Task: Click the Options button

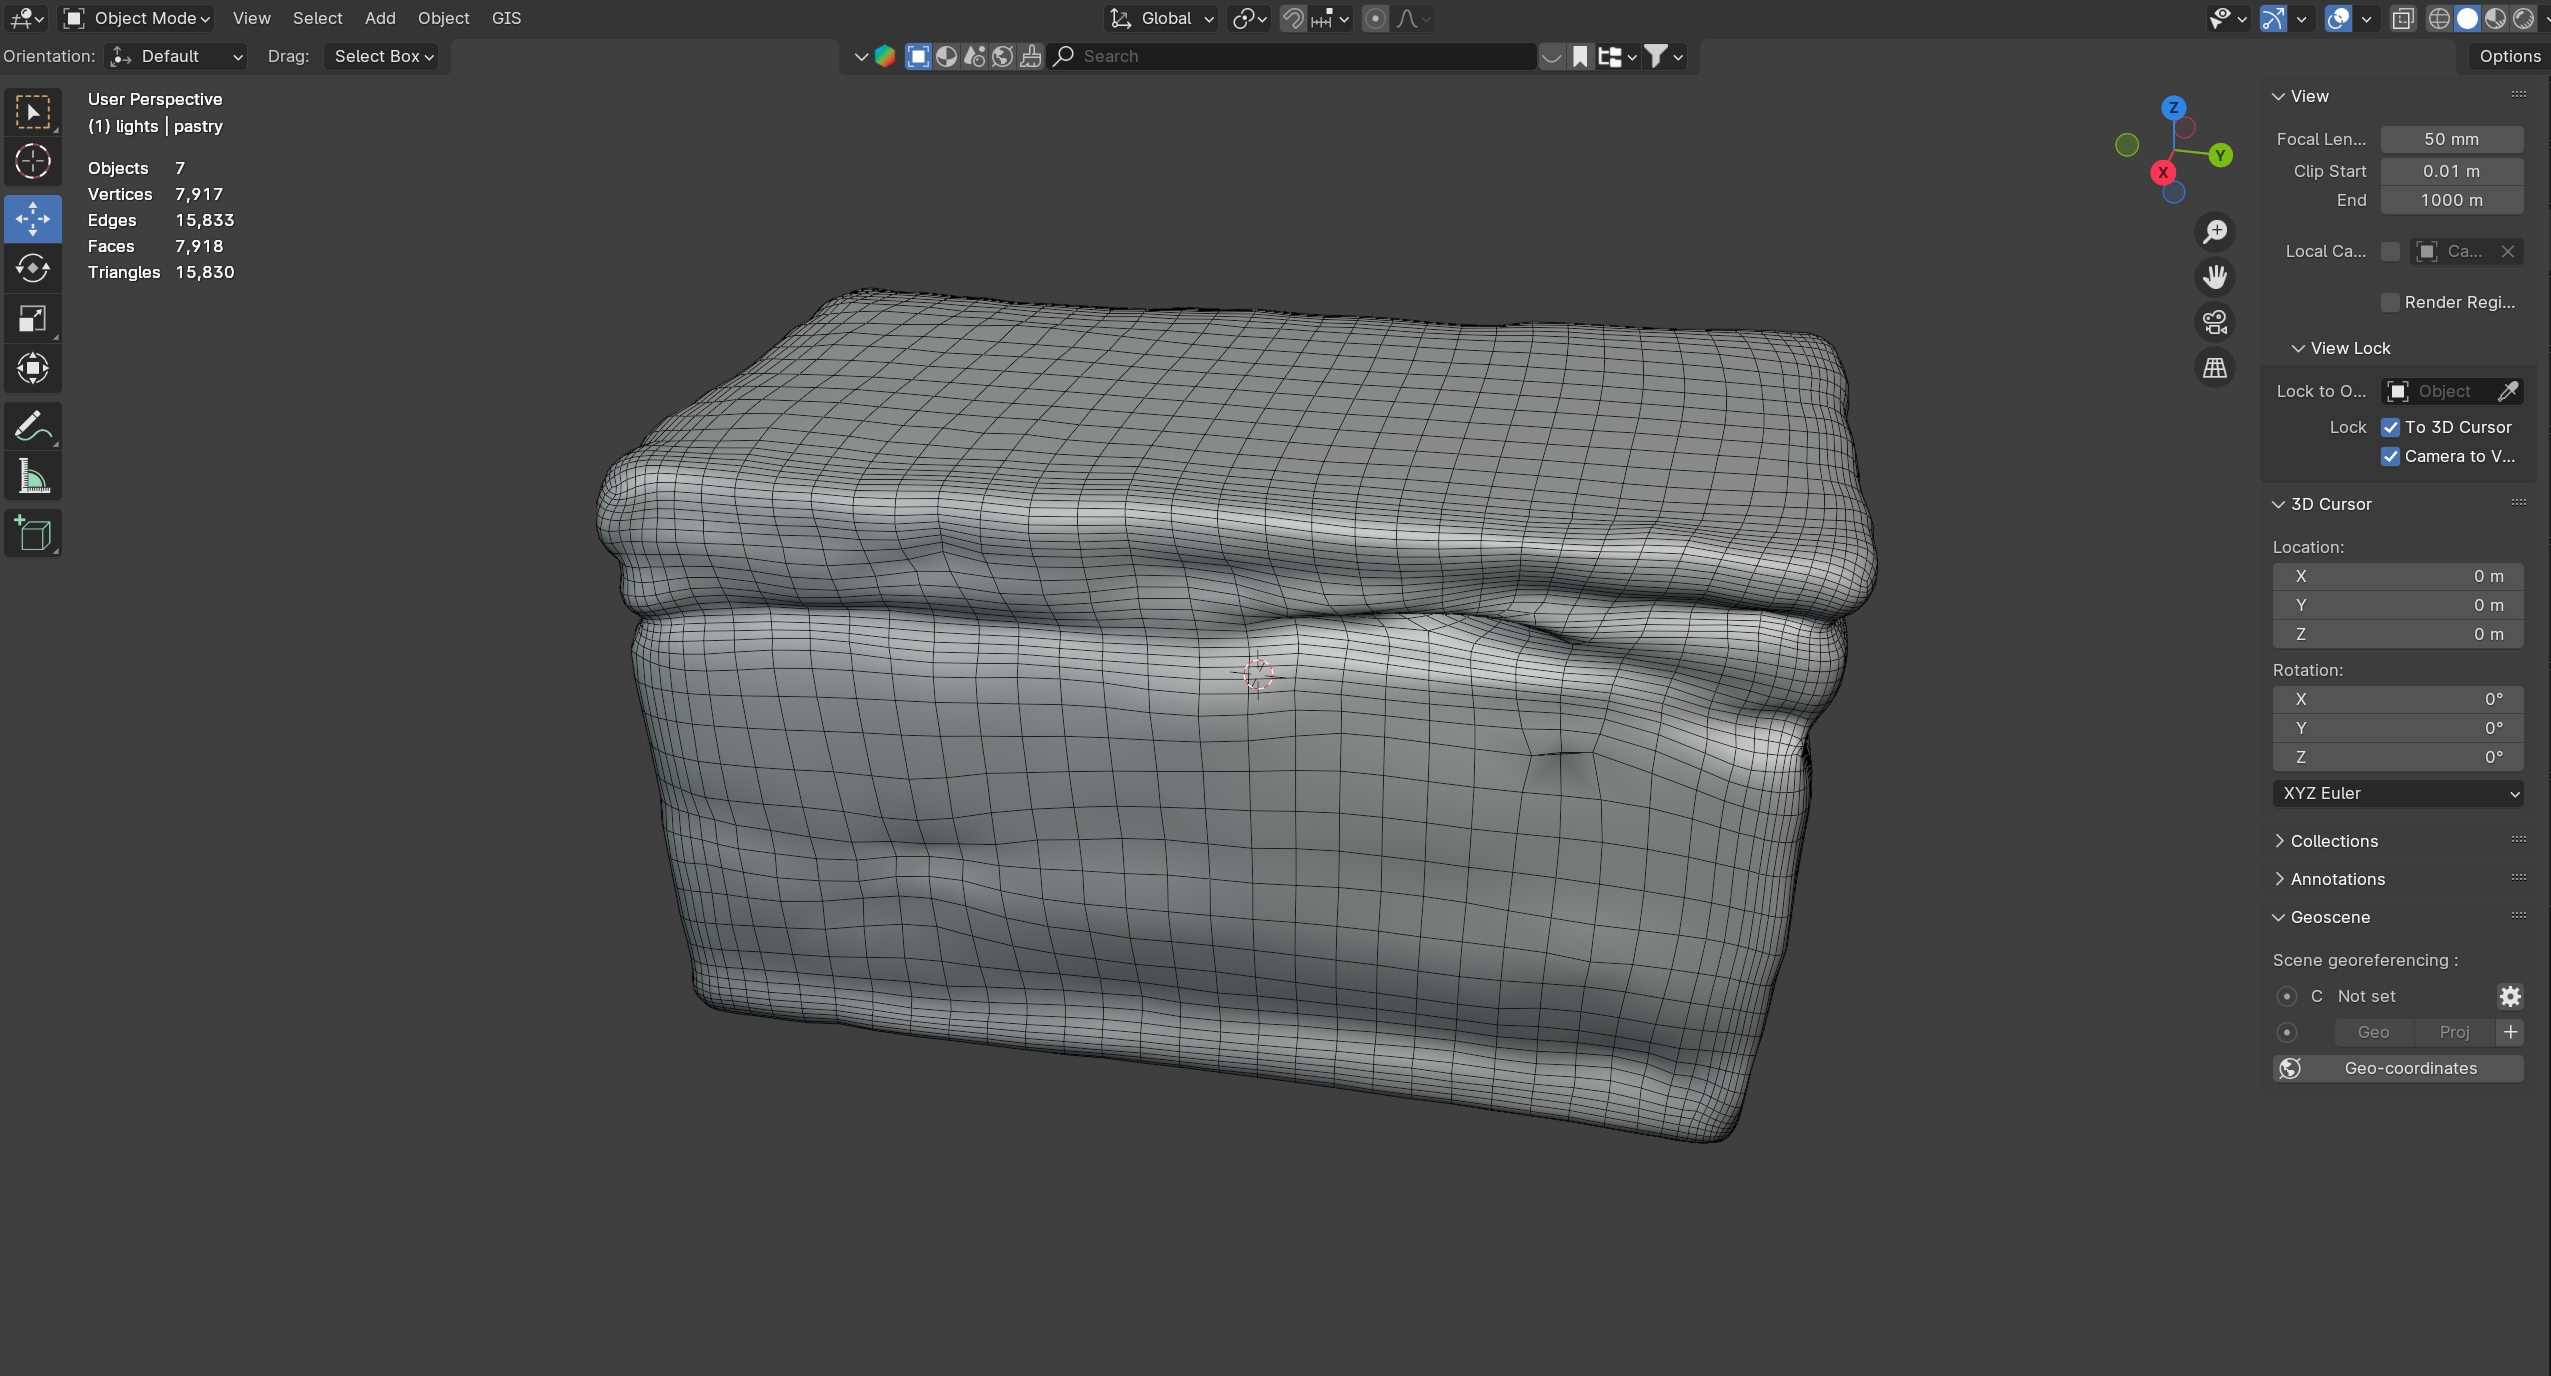Action: coord(2508,56)
